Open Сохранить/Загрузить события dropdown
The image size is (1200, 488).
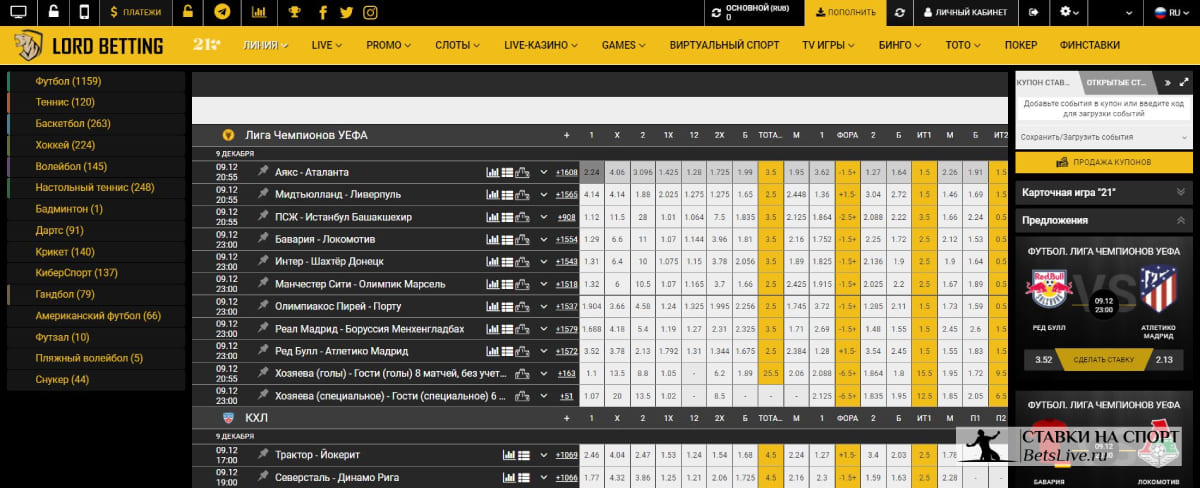1104,137
